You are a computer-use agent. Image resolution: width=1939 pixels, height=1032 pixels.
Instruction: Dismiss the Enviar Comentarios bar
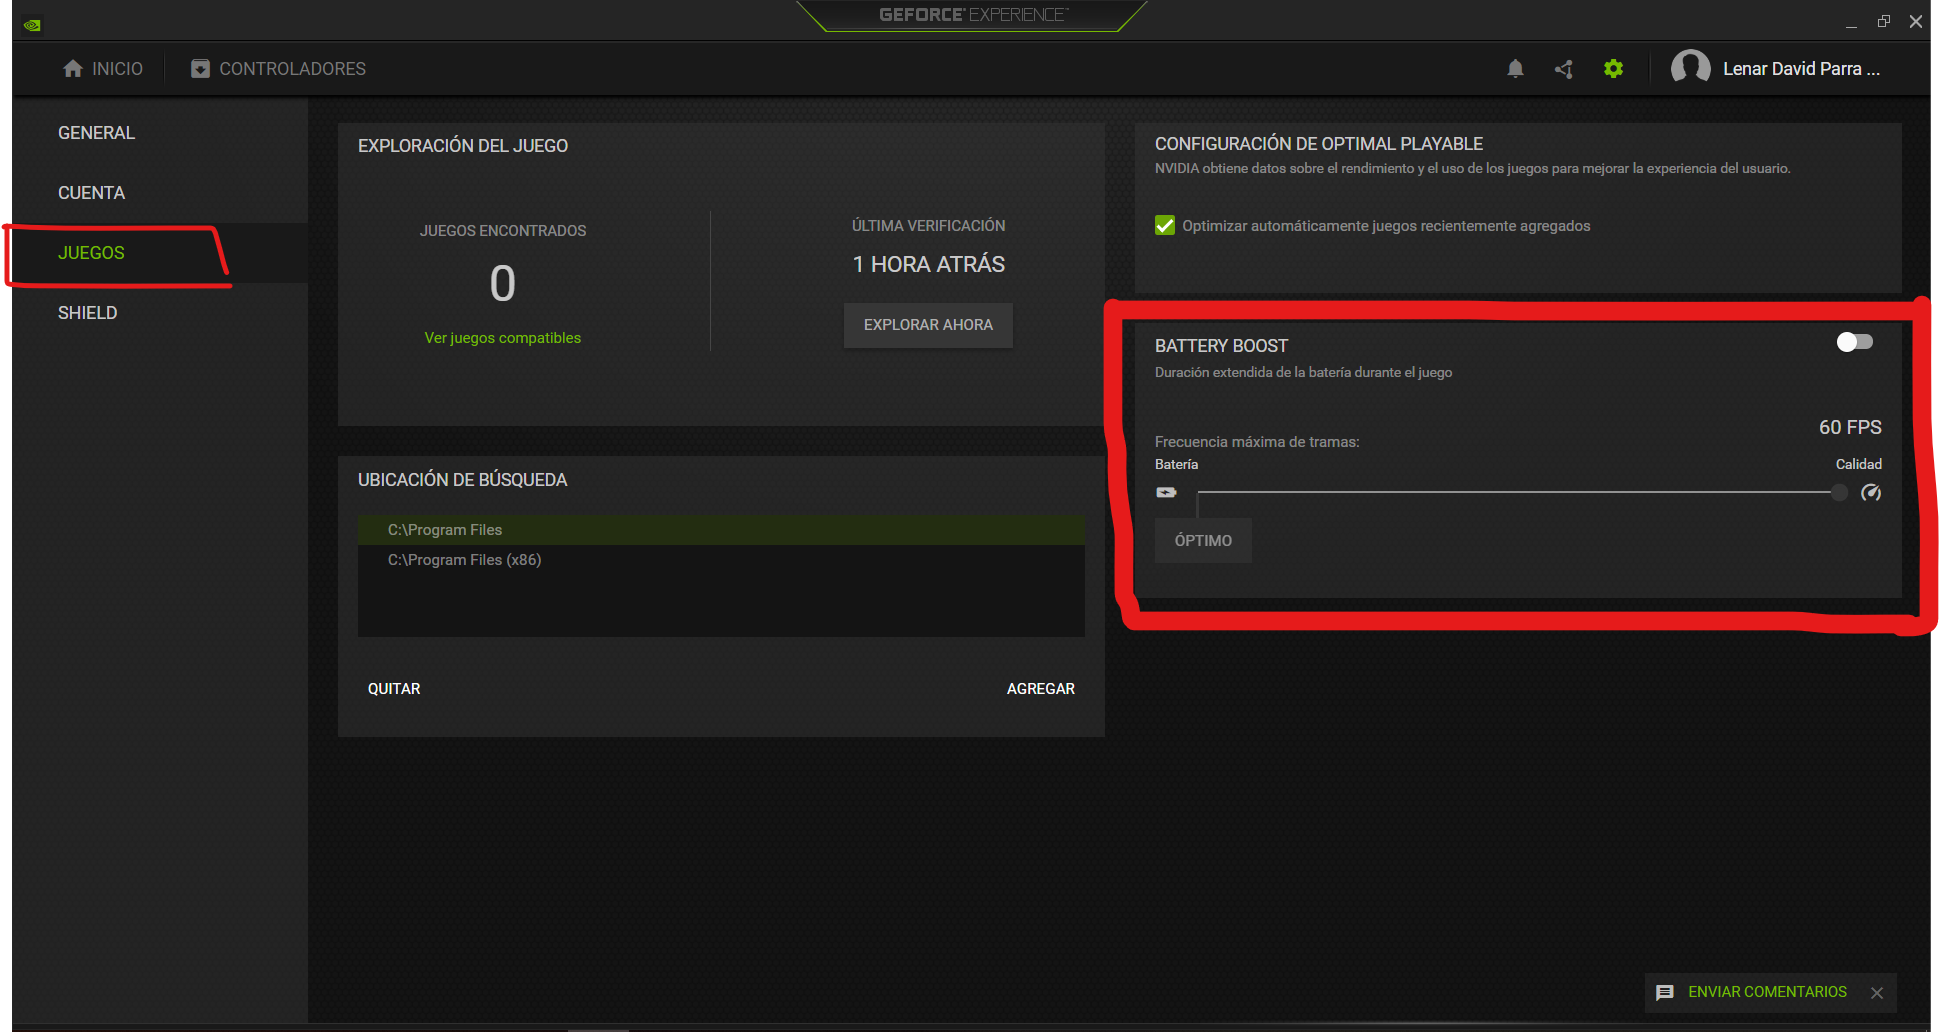coord(1877,992)
